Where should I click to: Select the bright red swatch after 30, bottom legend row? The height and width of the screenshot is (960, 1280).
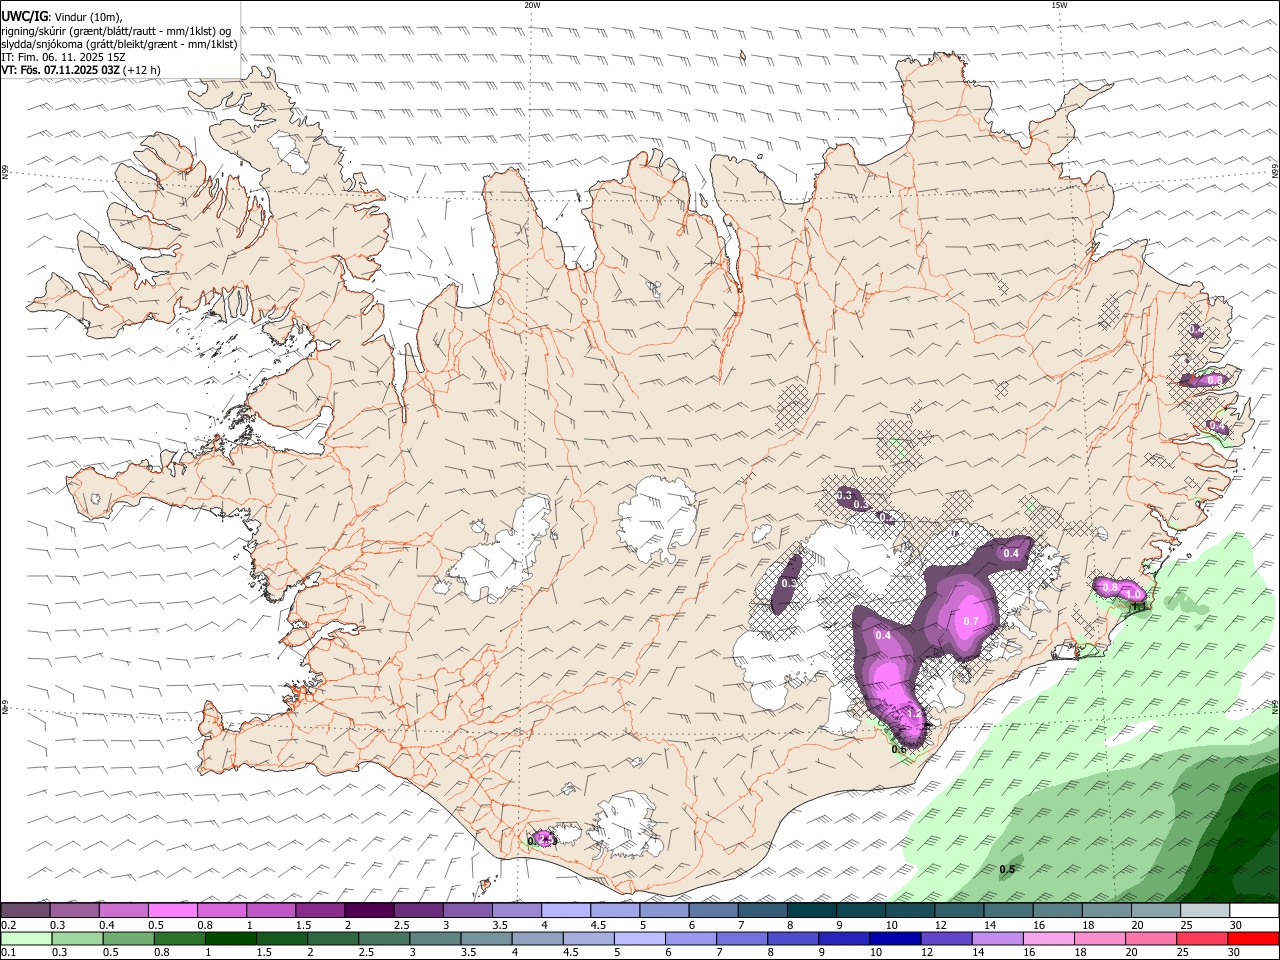pos(1253,939)
